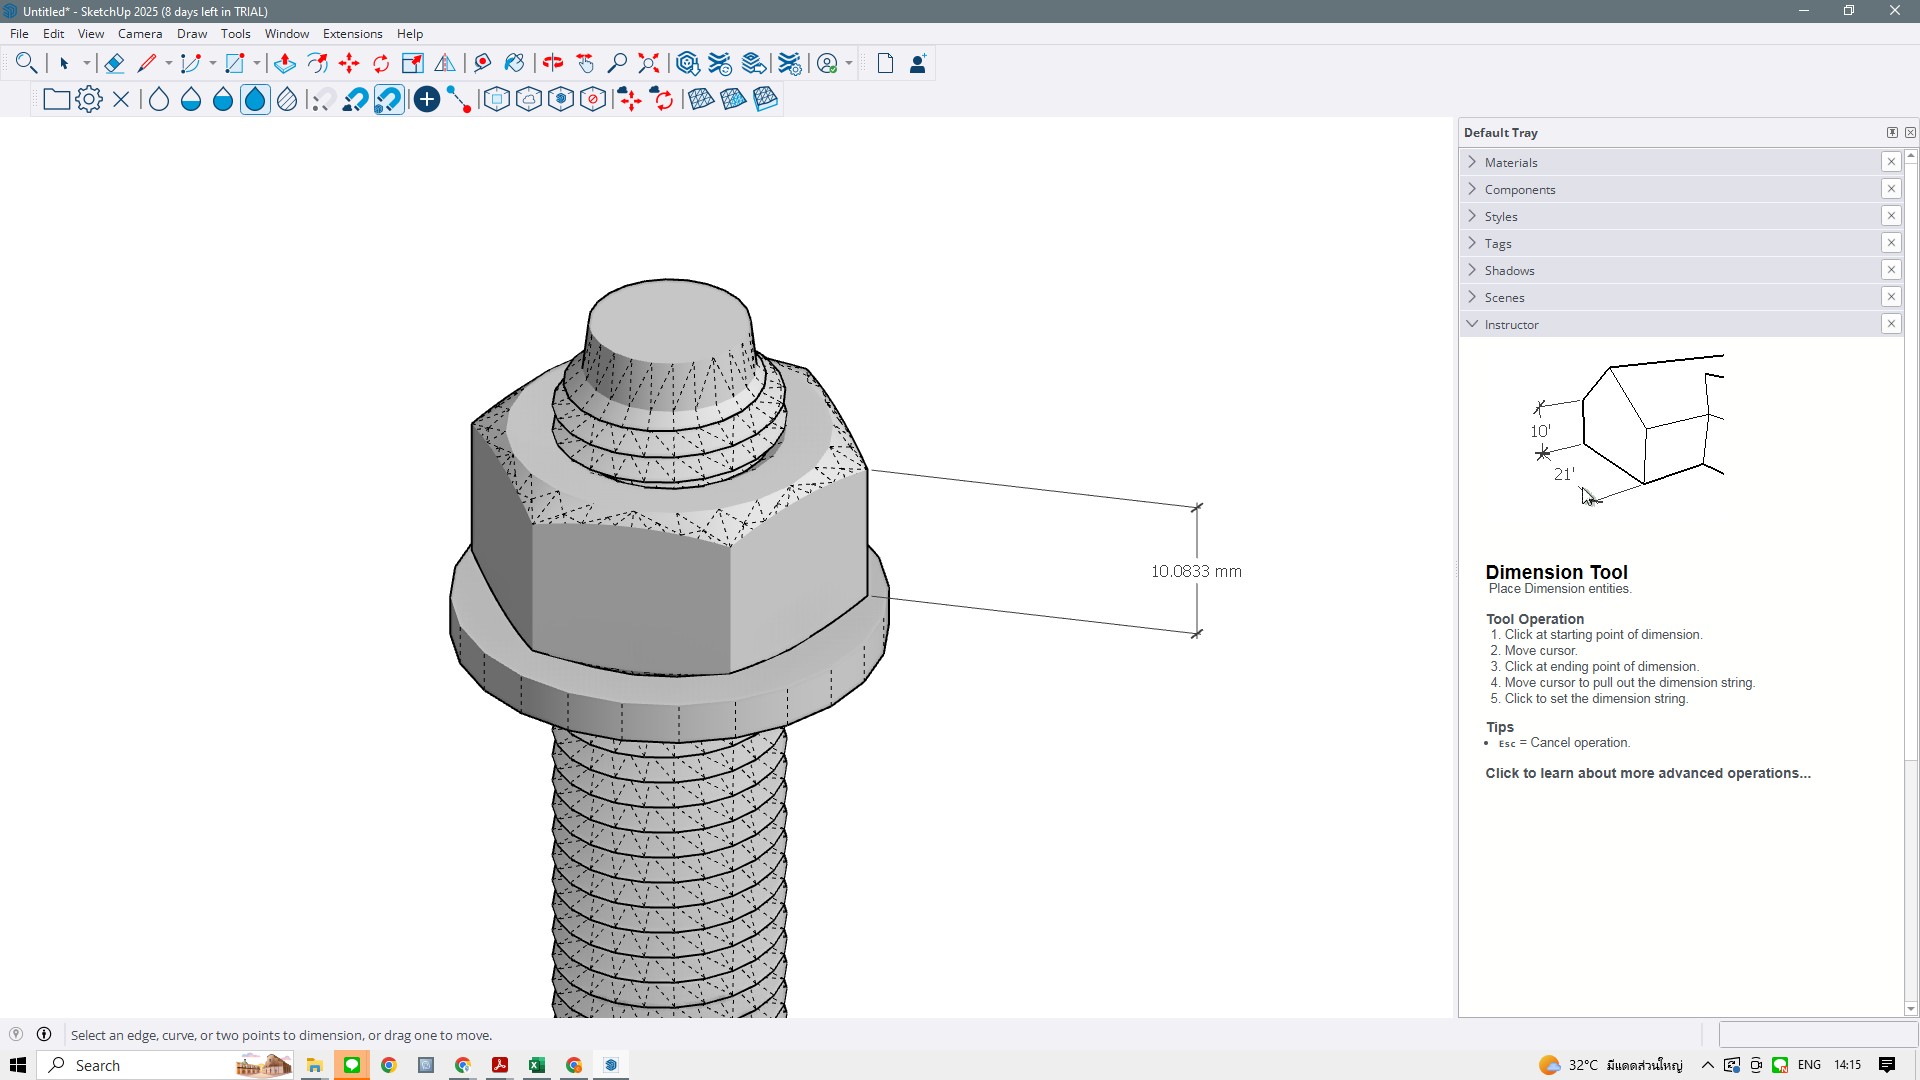
Task: Toggle the highlighted magnet snap icon
Action: pos(388,100)
